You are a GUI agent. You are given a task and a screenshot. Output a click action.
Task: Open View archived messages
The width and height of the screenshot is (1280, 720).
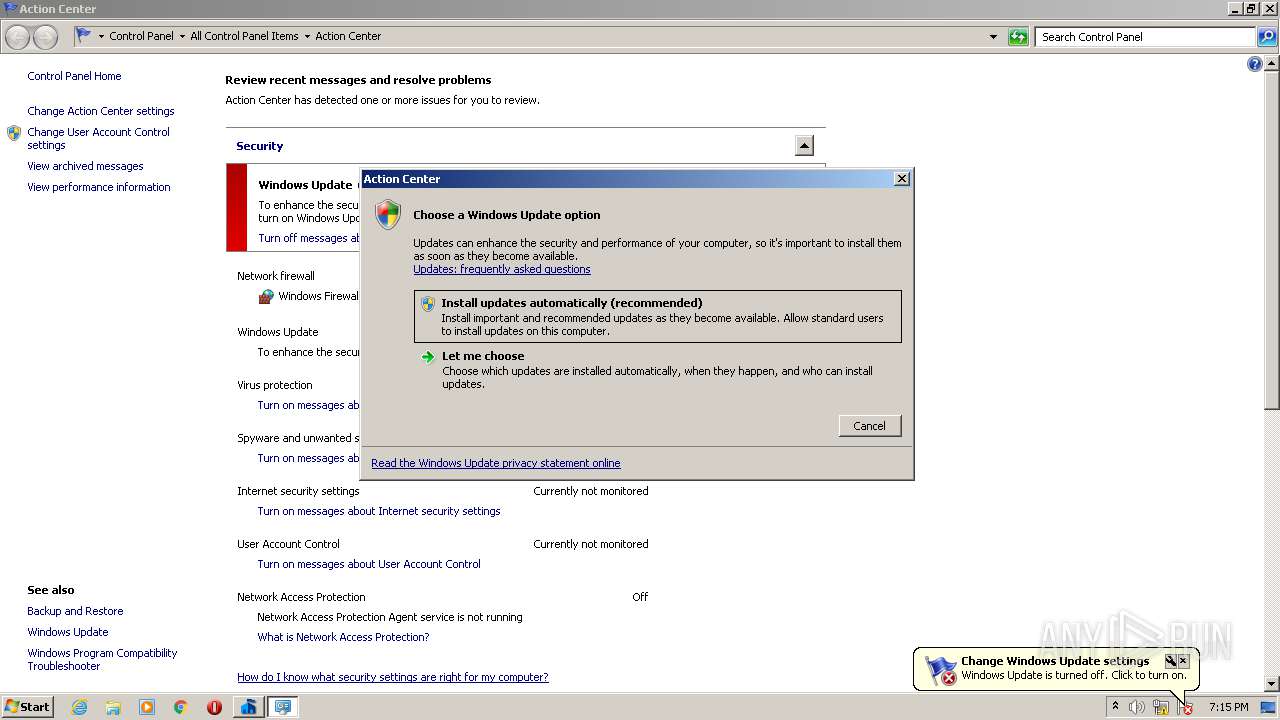coord(85,166)
